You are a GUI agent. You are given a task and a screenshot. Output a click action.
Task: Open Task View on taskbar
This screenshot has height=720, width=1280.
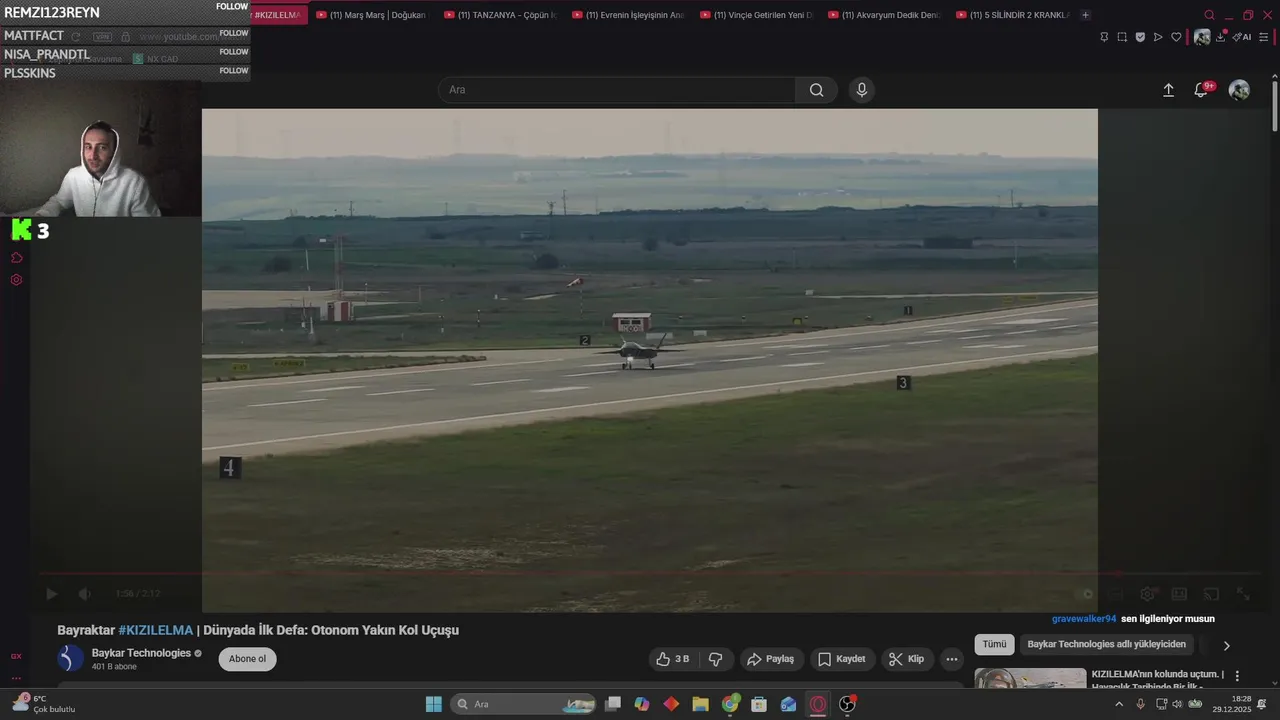tap(614, 704)
